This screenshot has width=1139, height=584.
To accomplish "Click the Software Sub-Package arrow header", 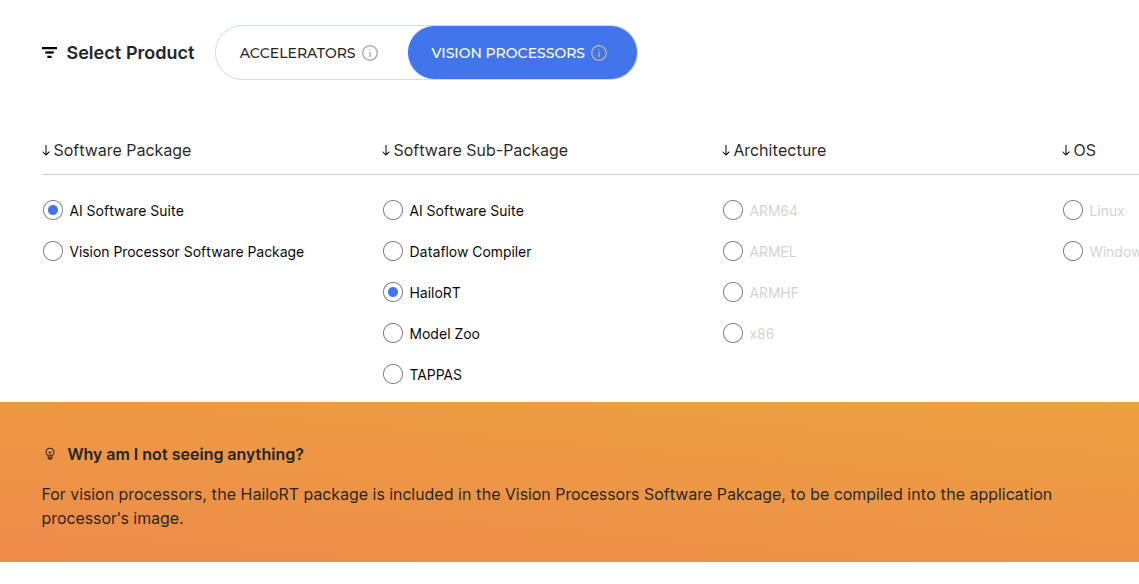I will point(386,151).
